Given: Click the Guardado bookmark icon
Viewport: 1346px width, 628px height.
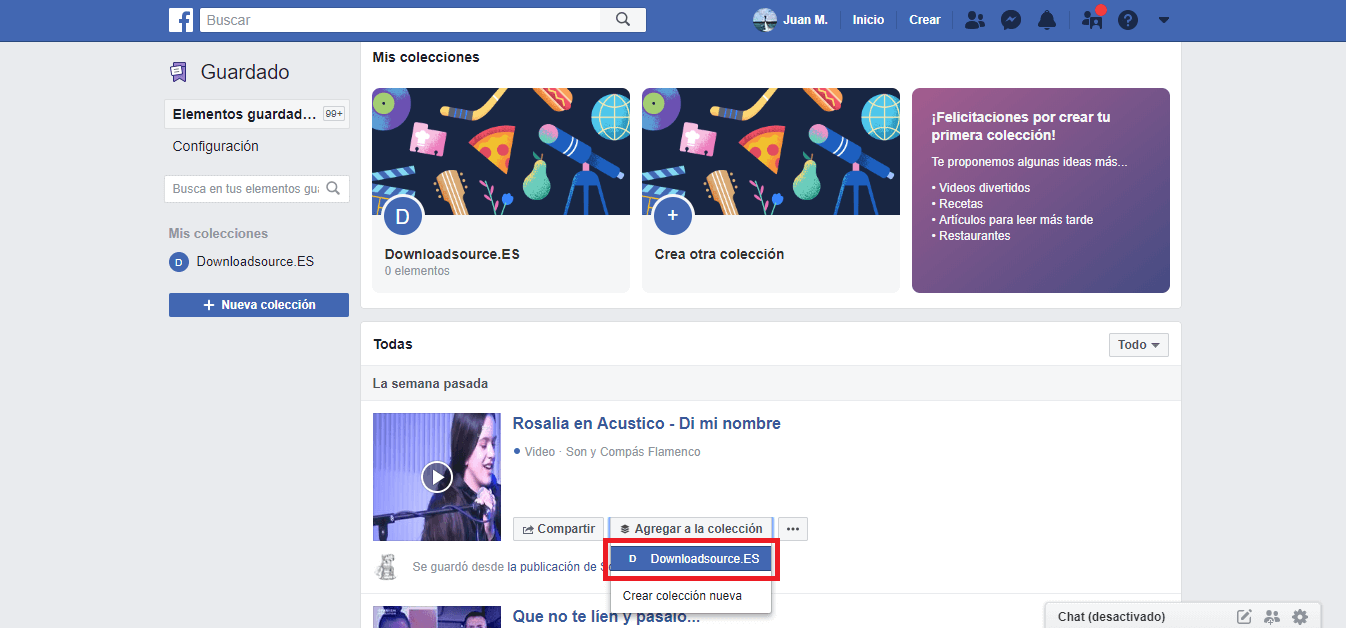Looking at the screenshot, I should 178,72.
